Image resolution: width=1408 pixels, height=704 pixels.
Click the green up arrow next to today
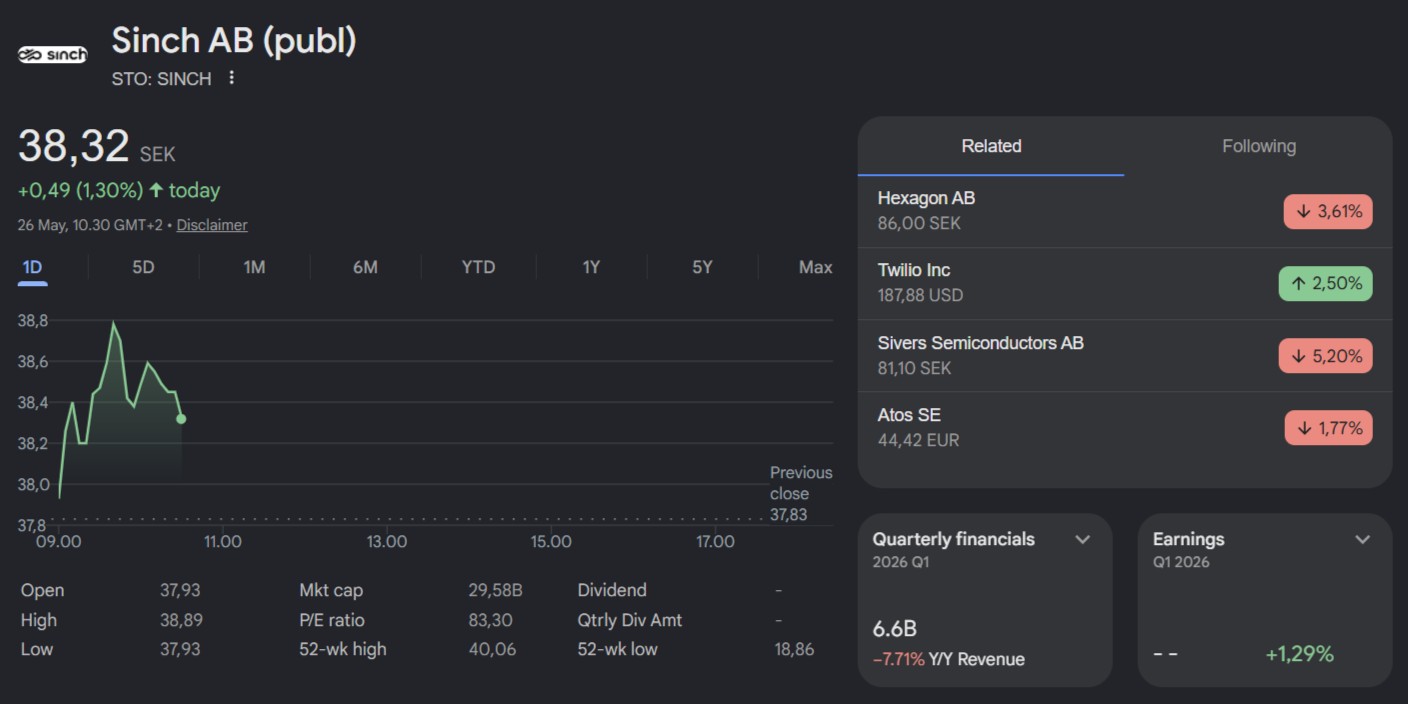[156, 190]
